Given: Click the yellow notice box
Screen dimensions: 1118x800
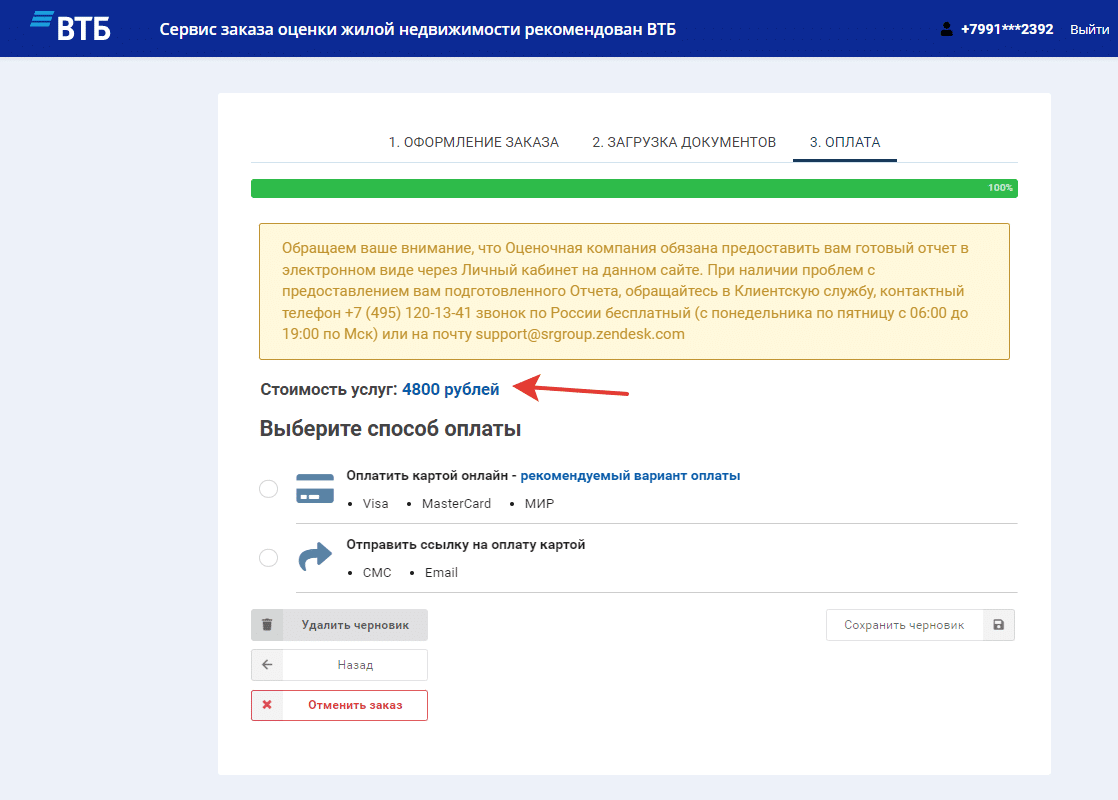Looking at the screenshot, I should tap(635, 291).
